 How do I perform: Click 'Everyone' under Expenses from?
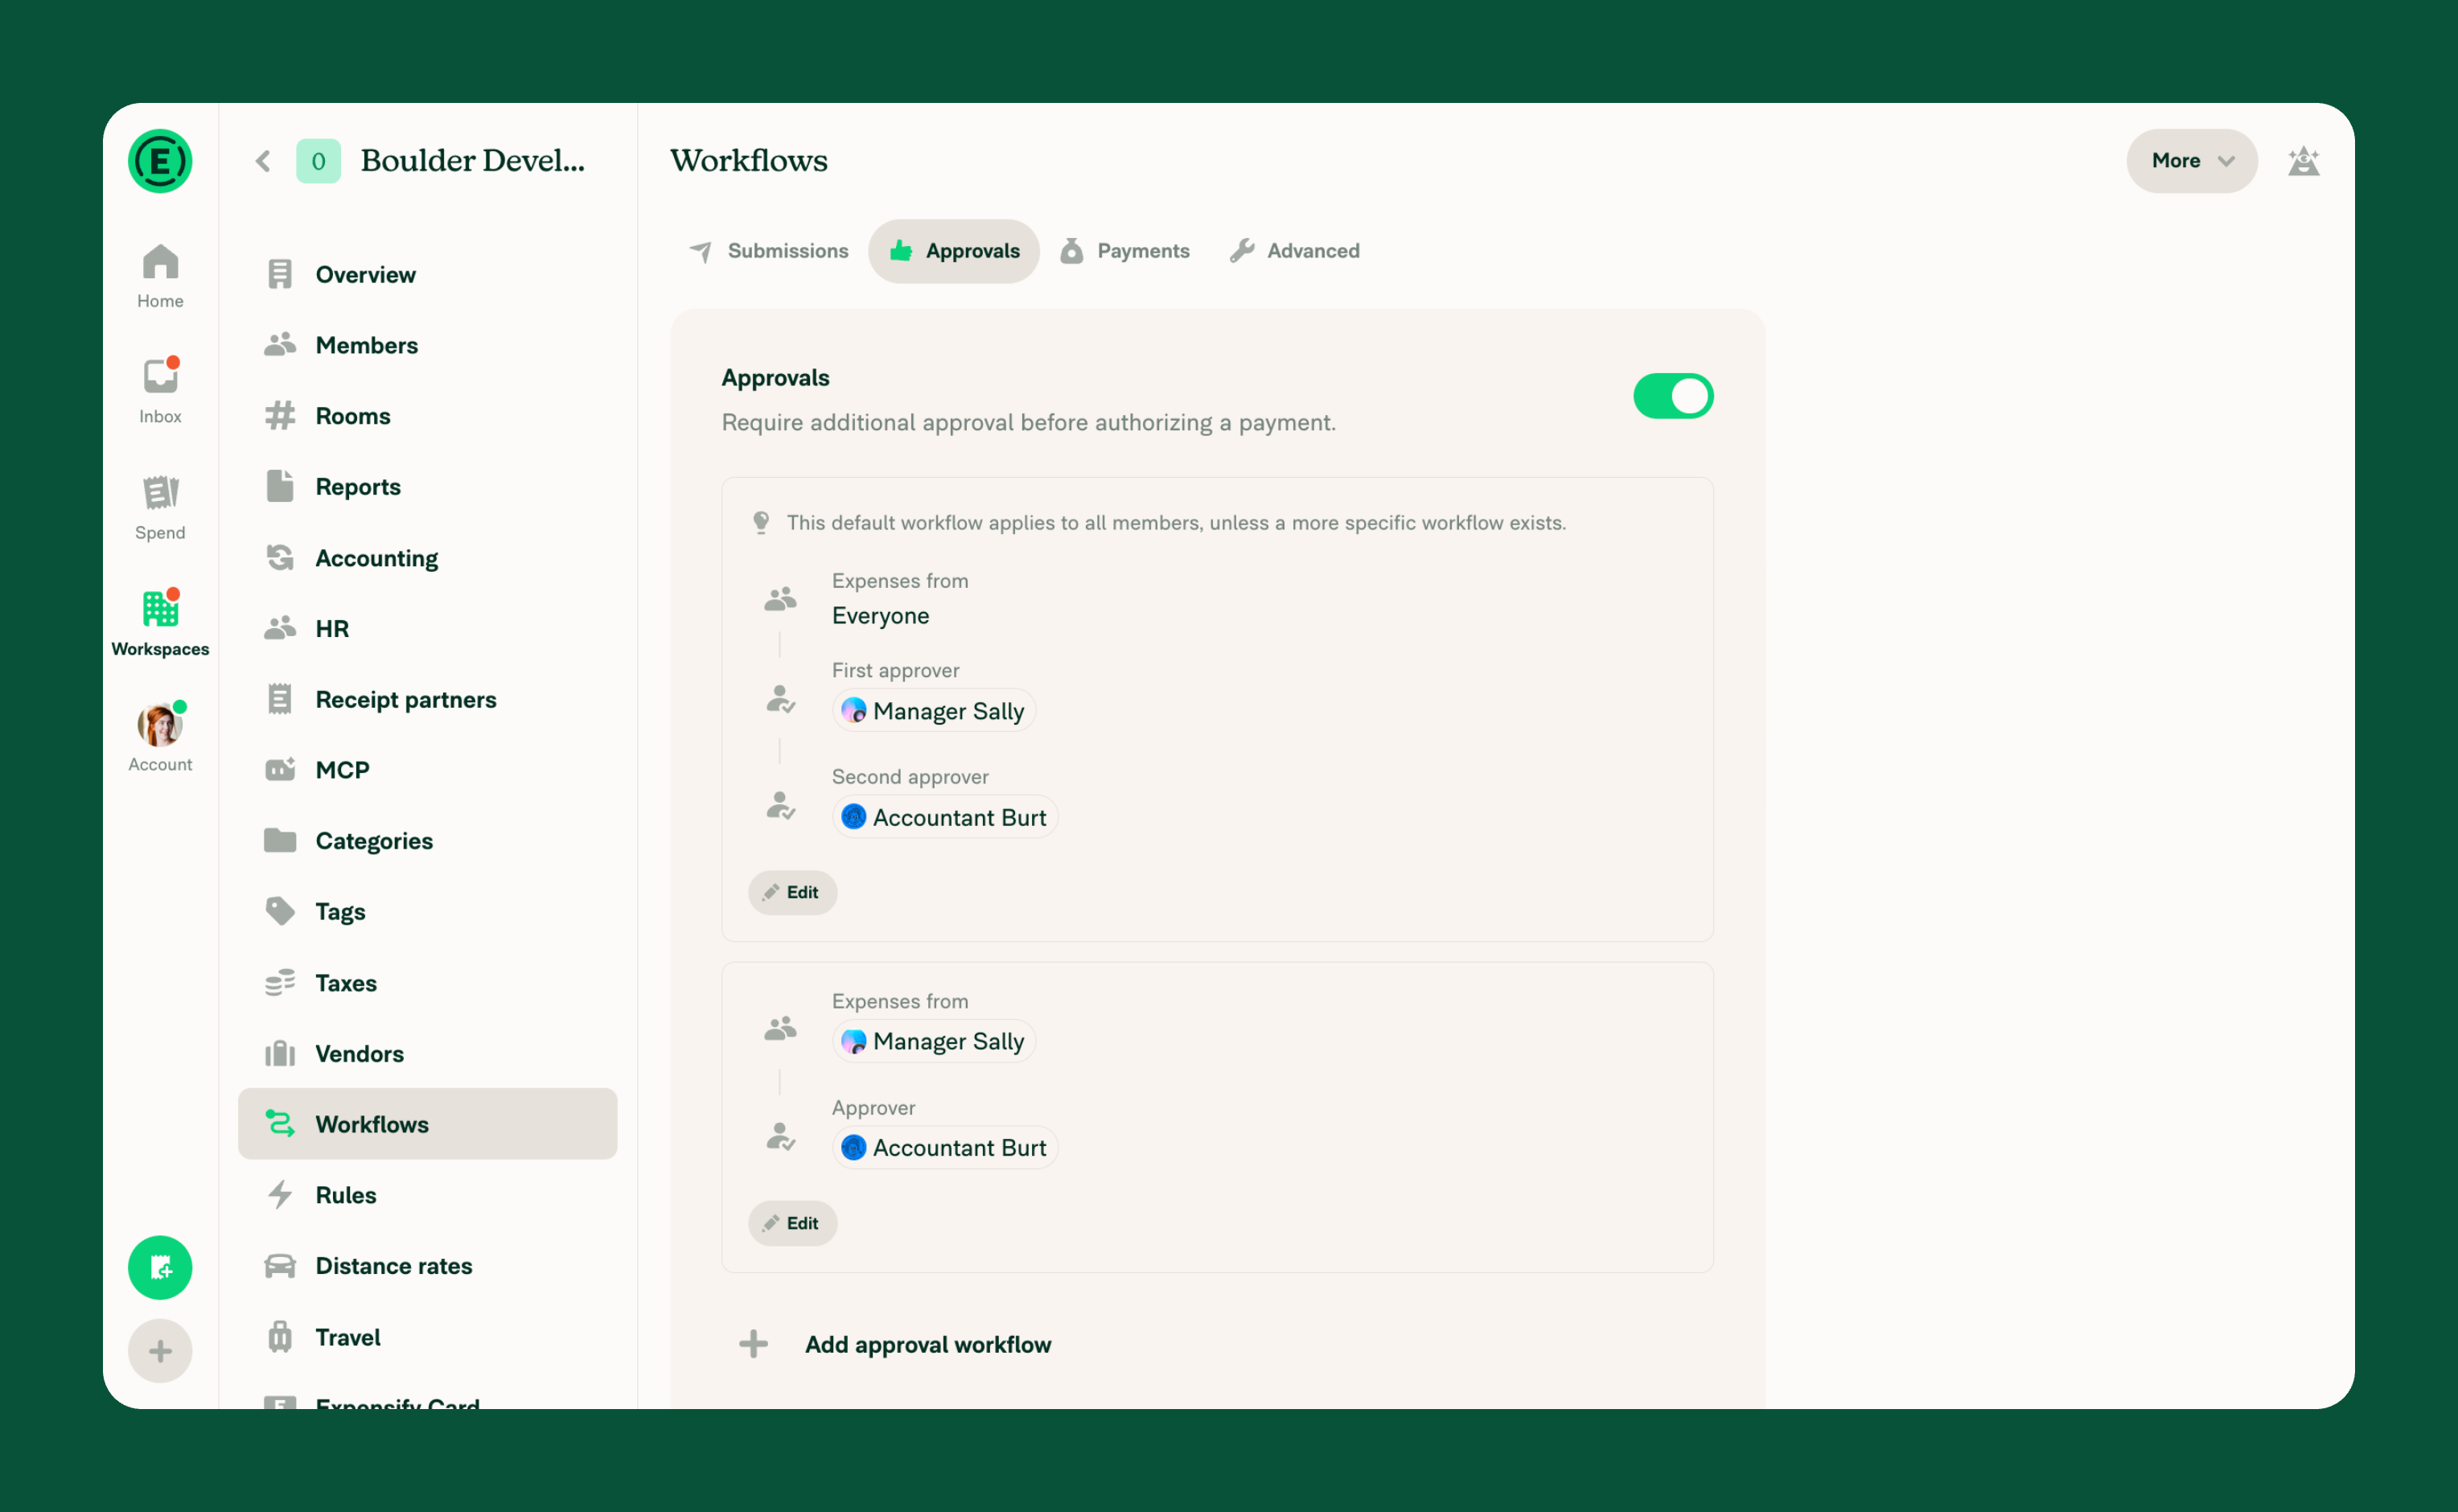[x=881, y=615]
